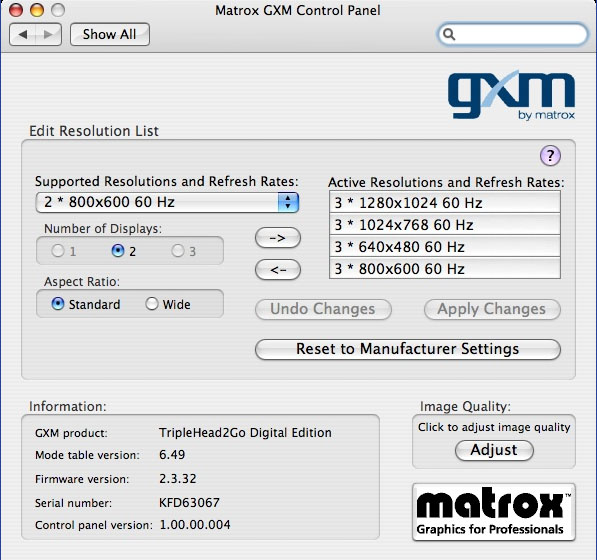The height and width of the screenshot is (560, 597).
Task: Click the back navigation arrow
Action: coord(22,35)
